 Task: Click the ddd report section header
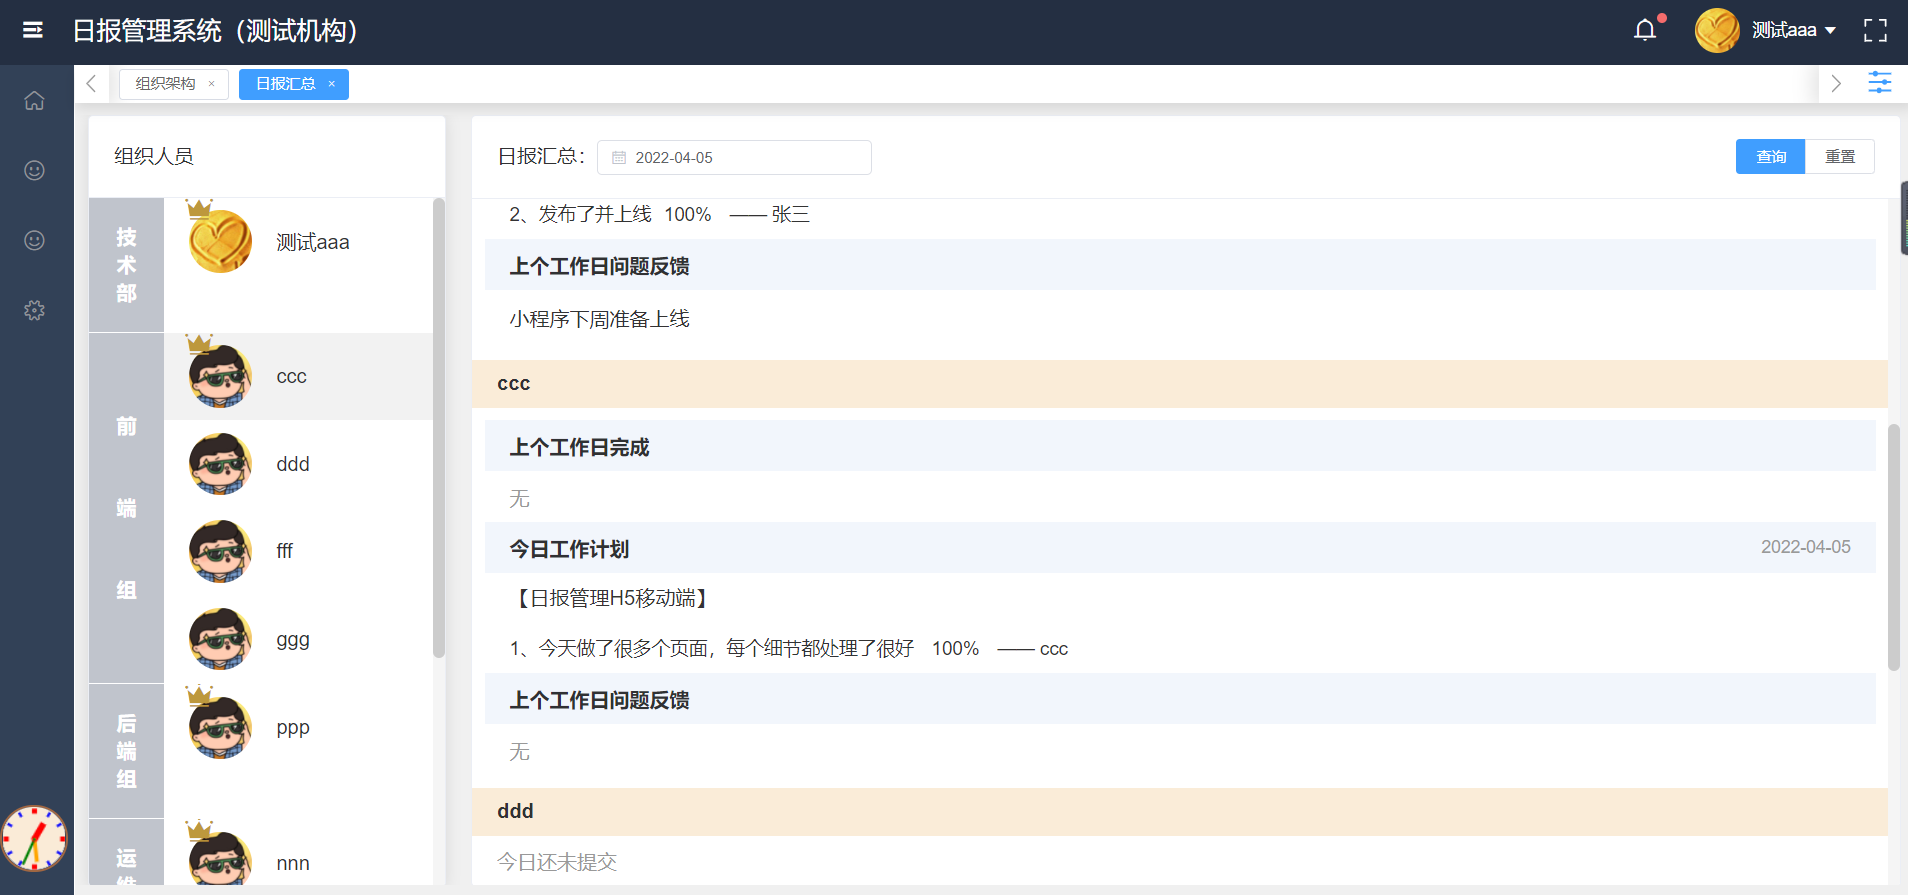point(1180,812)
